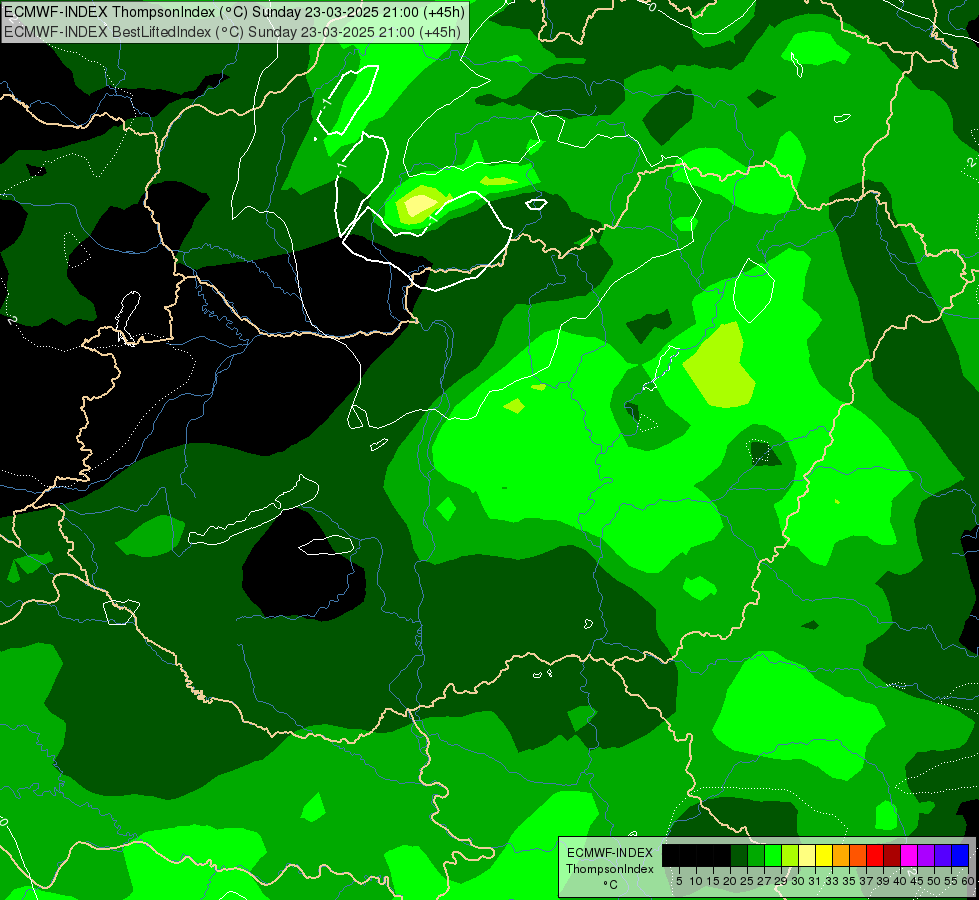This screenshot has width=979, height=900.
Task: Click the °C unit label in legend
Action: pos(611,884)
